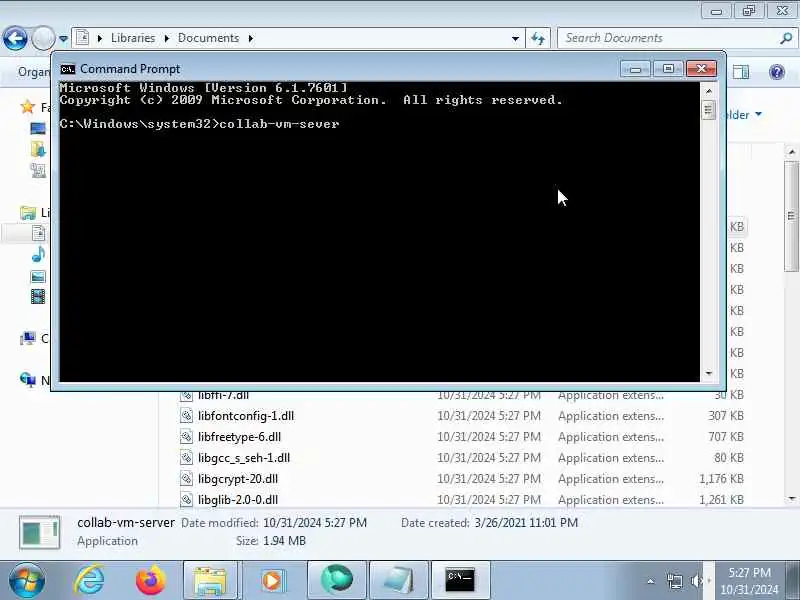
Task: Select Desktop icon under Favorites
Action: (38, 128)
